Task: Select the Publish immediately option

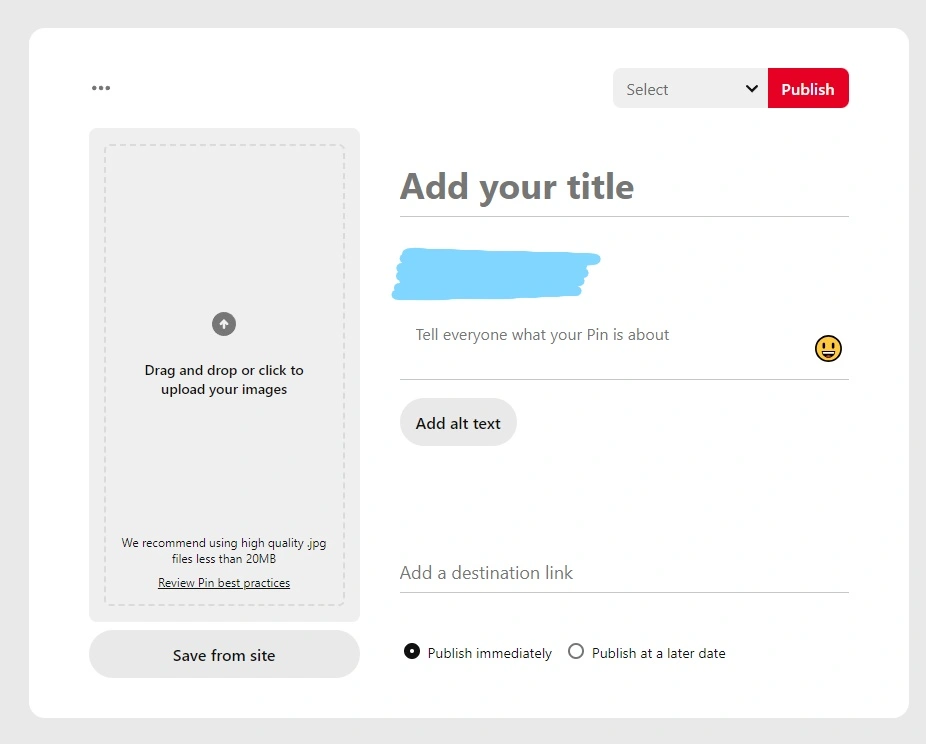Action: pos(411,651)
